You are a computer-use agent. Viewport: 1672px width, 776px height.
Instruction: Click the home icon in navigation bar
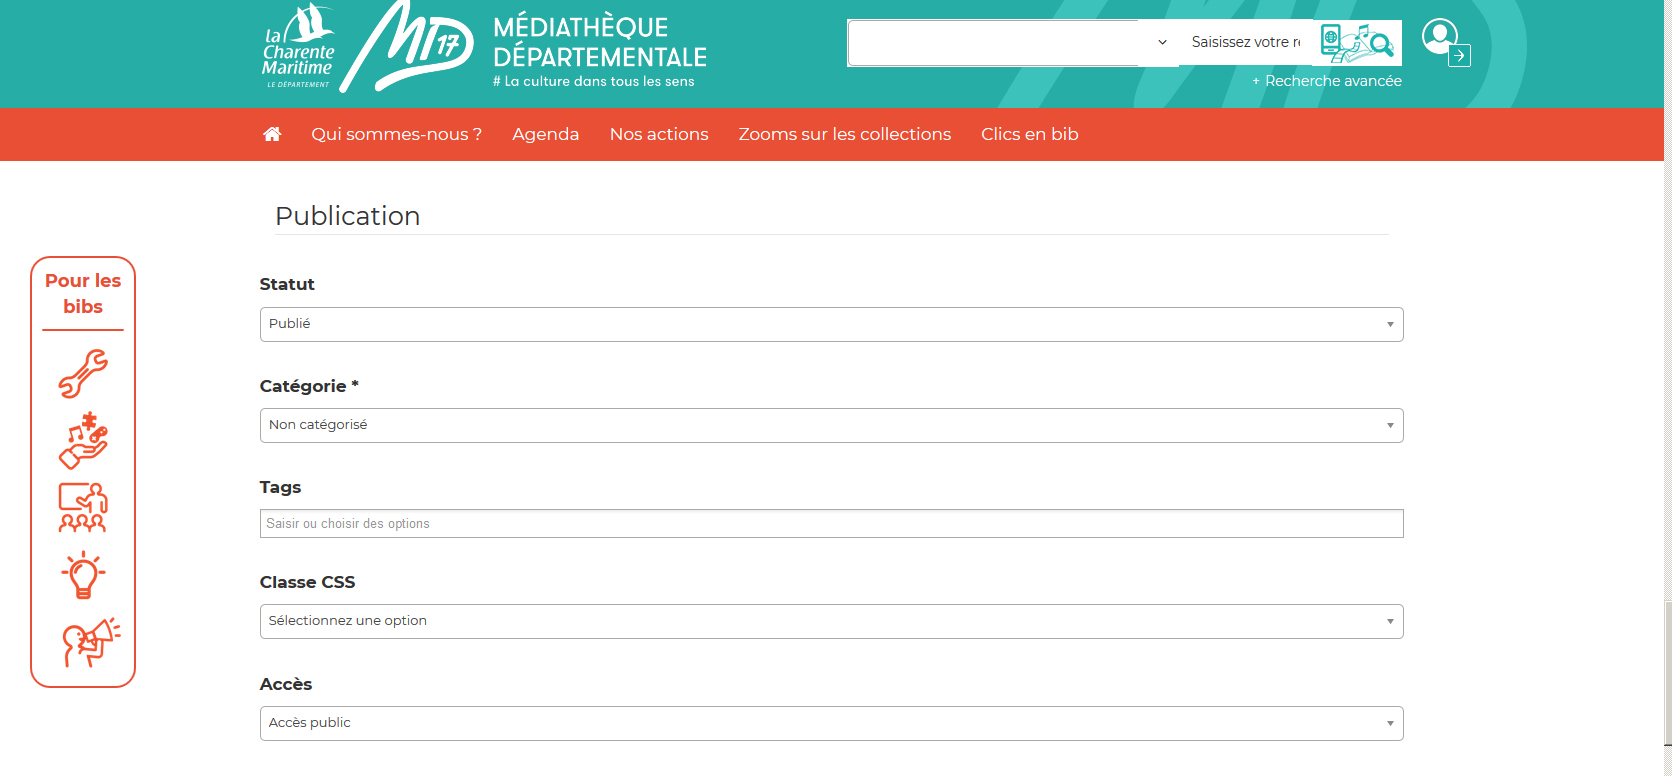click(272, 134)
